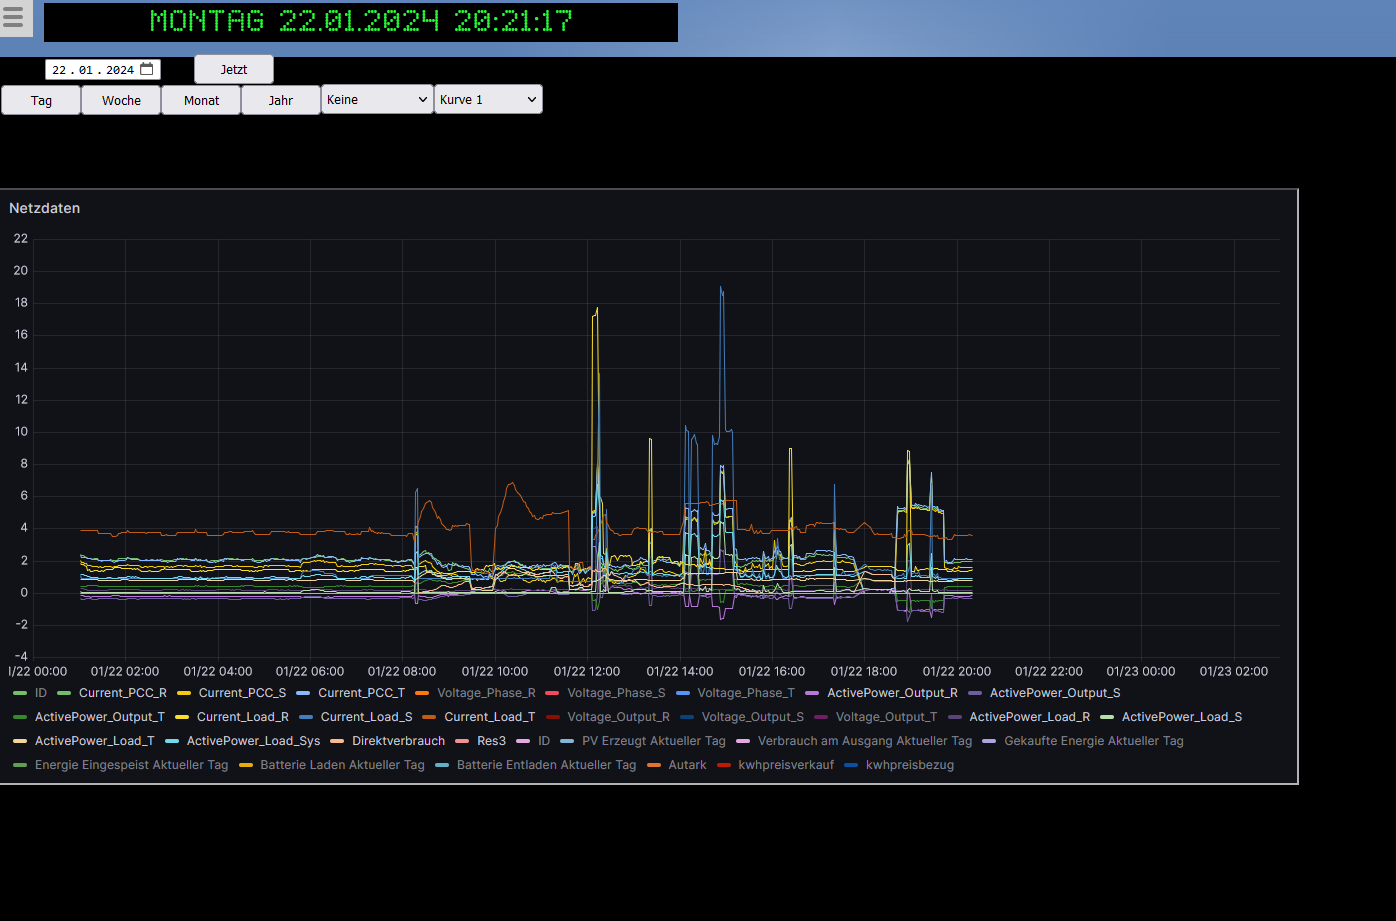Expand the Kurve 1 dropdown
This screenshot has height=921, width=1396.
(x=488, y=99)
